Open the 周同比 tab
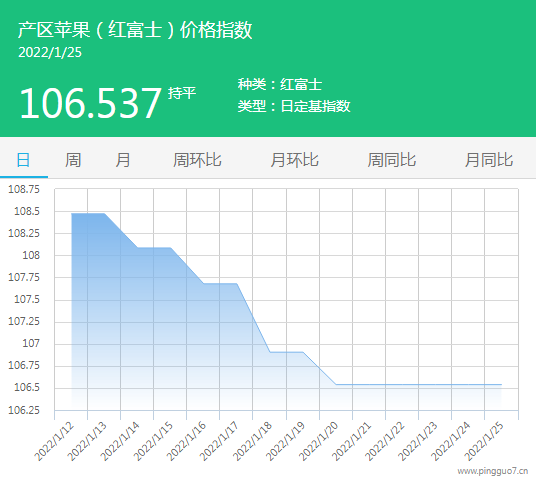 pyautogui.click(x=391, y=160)
